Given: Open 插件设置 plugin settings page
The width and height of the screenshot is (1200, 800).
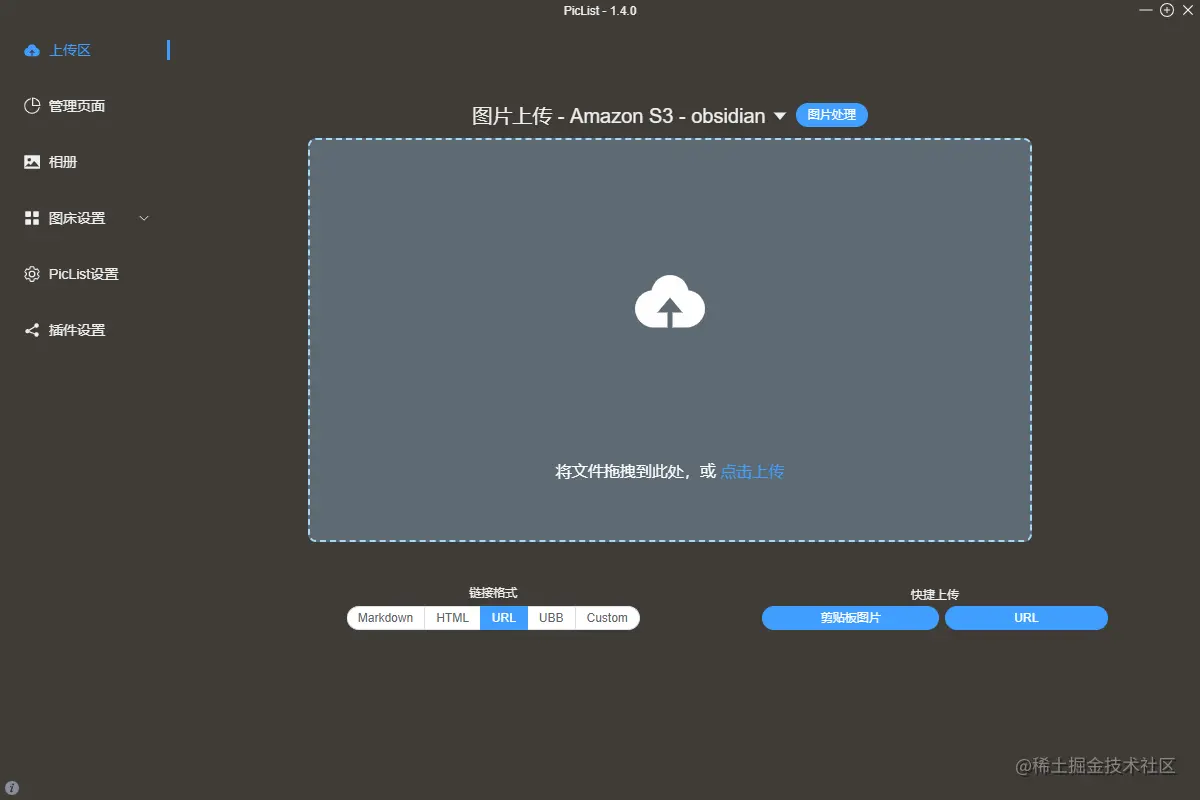Looking at the screenshot, I should [77, 330].
